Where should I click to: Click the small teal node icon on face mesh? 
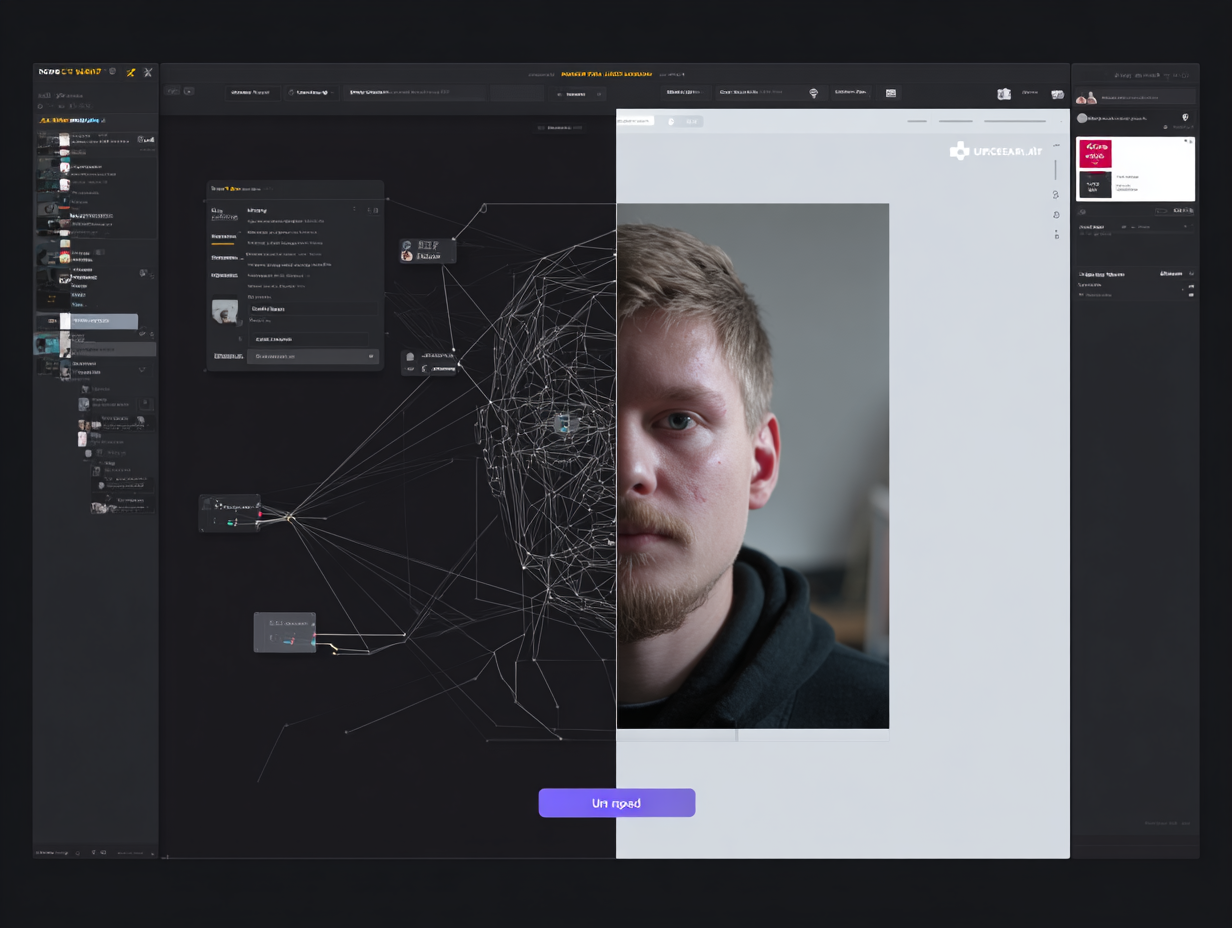click(563, 424)
